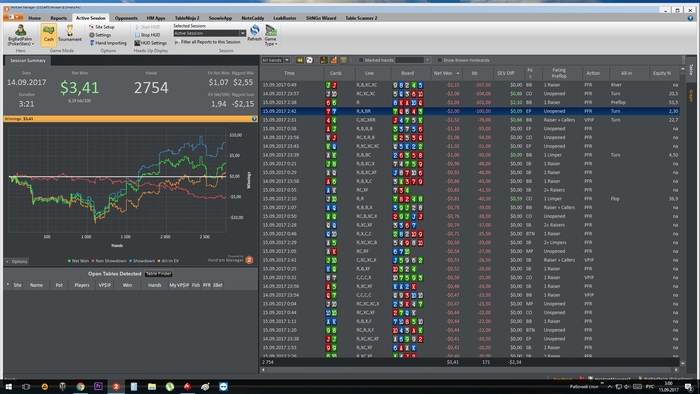The image size is (700, 394).
Task: Enable Show Known Holecards checkbox
Action: pos(439,60)
